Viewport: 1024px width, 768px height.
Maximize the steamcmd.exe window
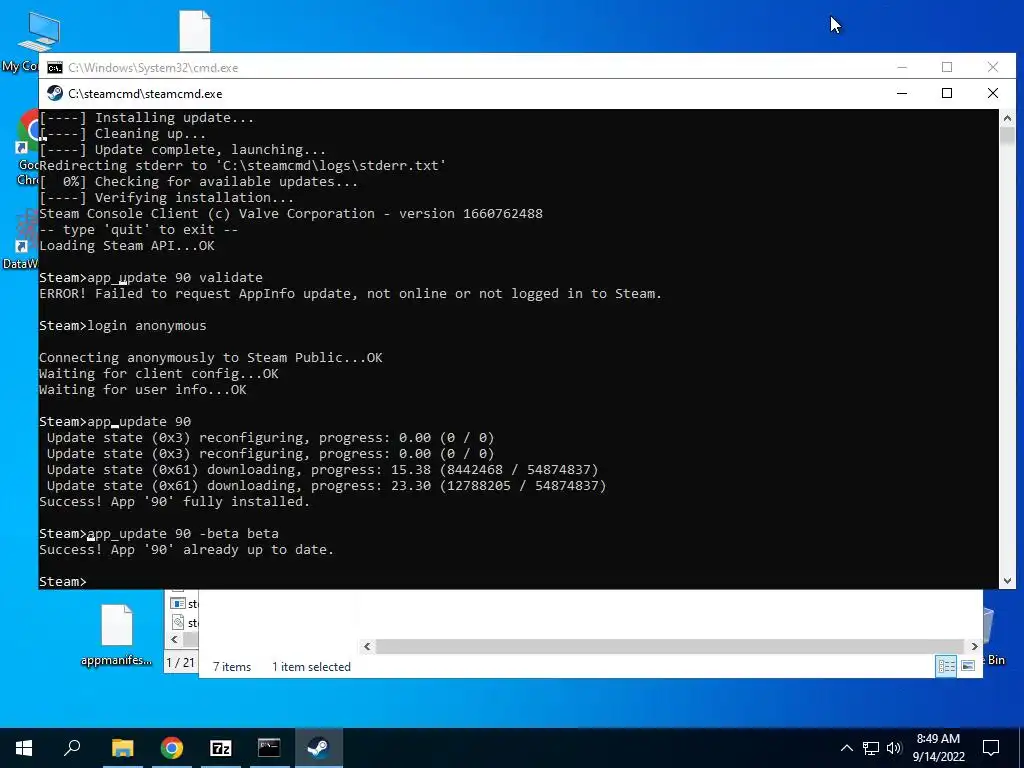(x=947, y=93)
